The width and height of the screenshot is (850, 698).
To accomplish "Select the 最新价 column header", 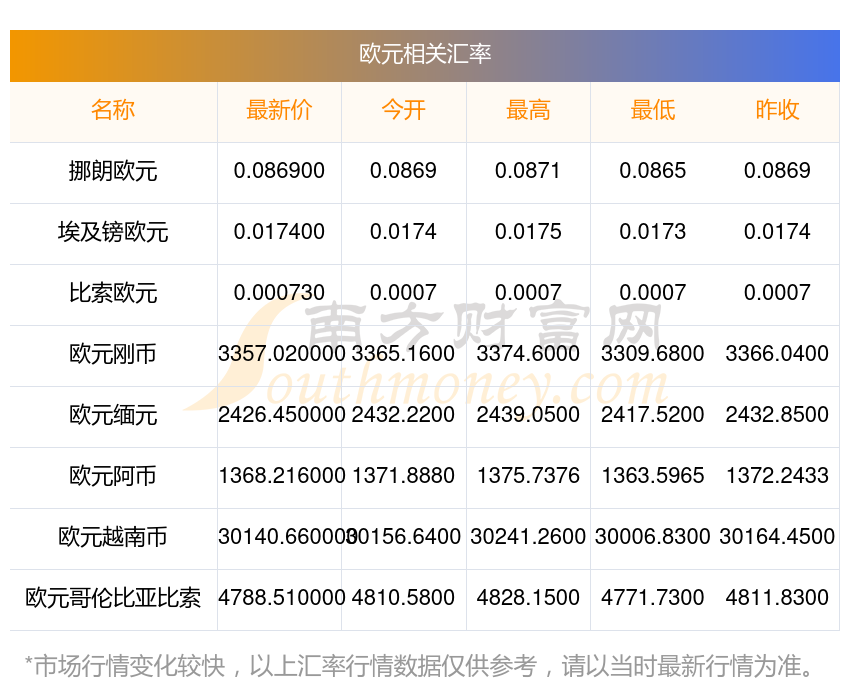I will coord(279,110).
